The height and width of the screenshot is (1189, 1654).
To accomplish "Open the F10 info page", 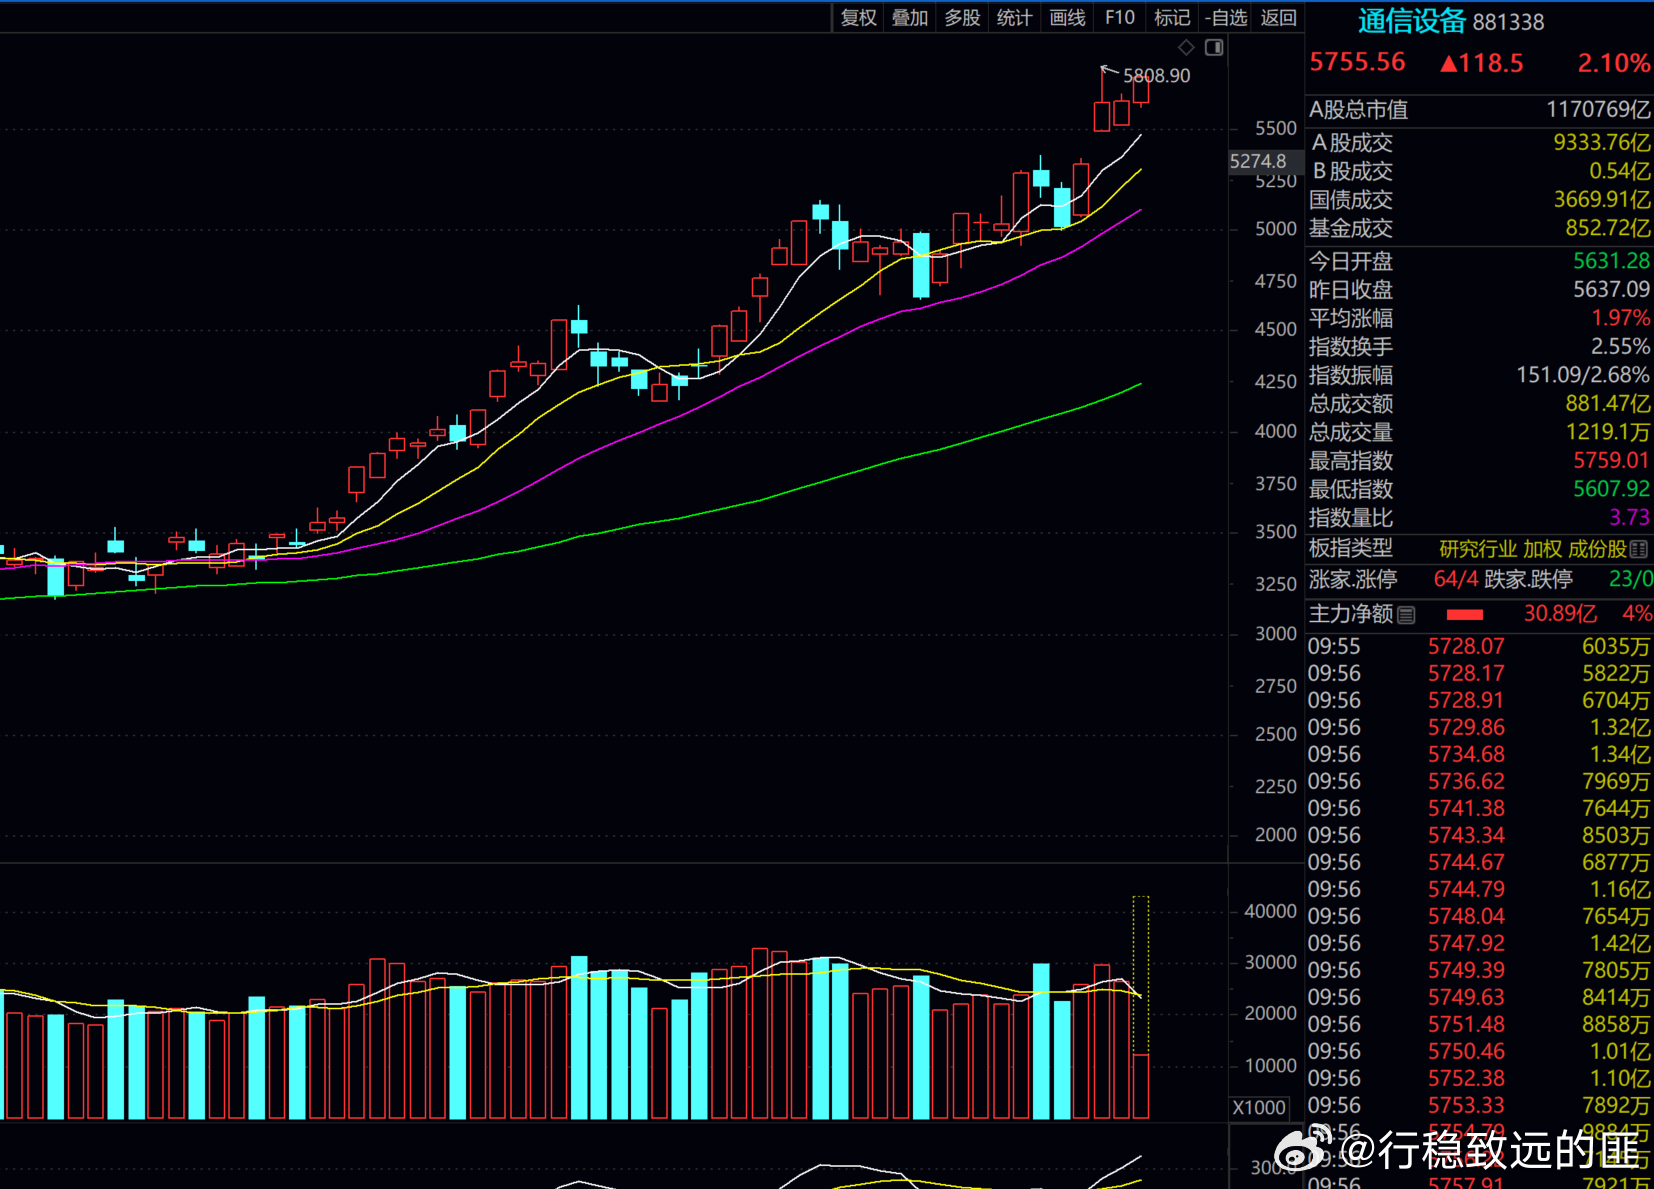I will tap(1120, 17).
